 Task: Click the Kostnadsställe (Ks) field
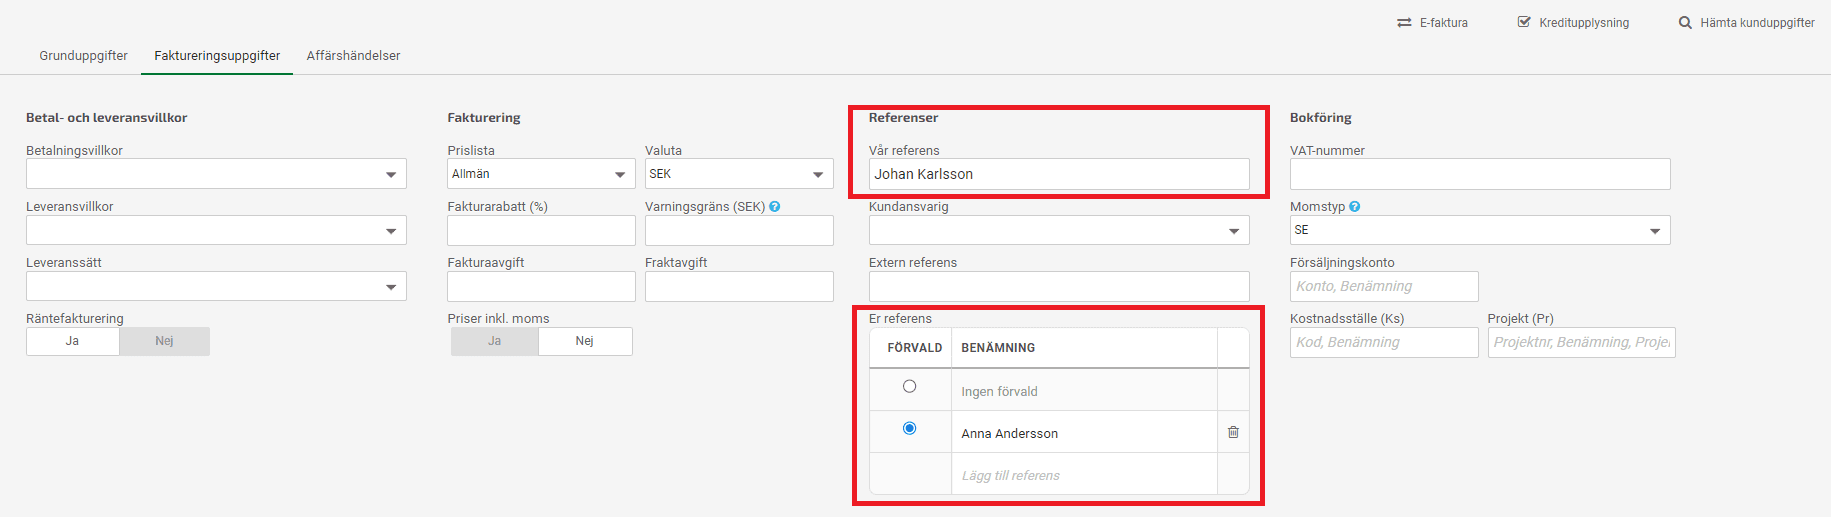point(1384,342)
